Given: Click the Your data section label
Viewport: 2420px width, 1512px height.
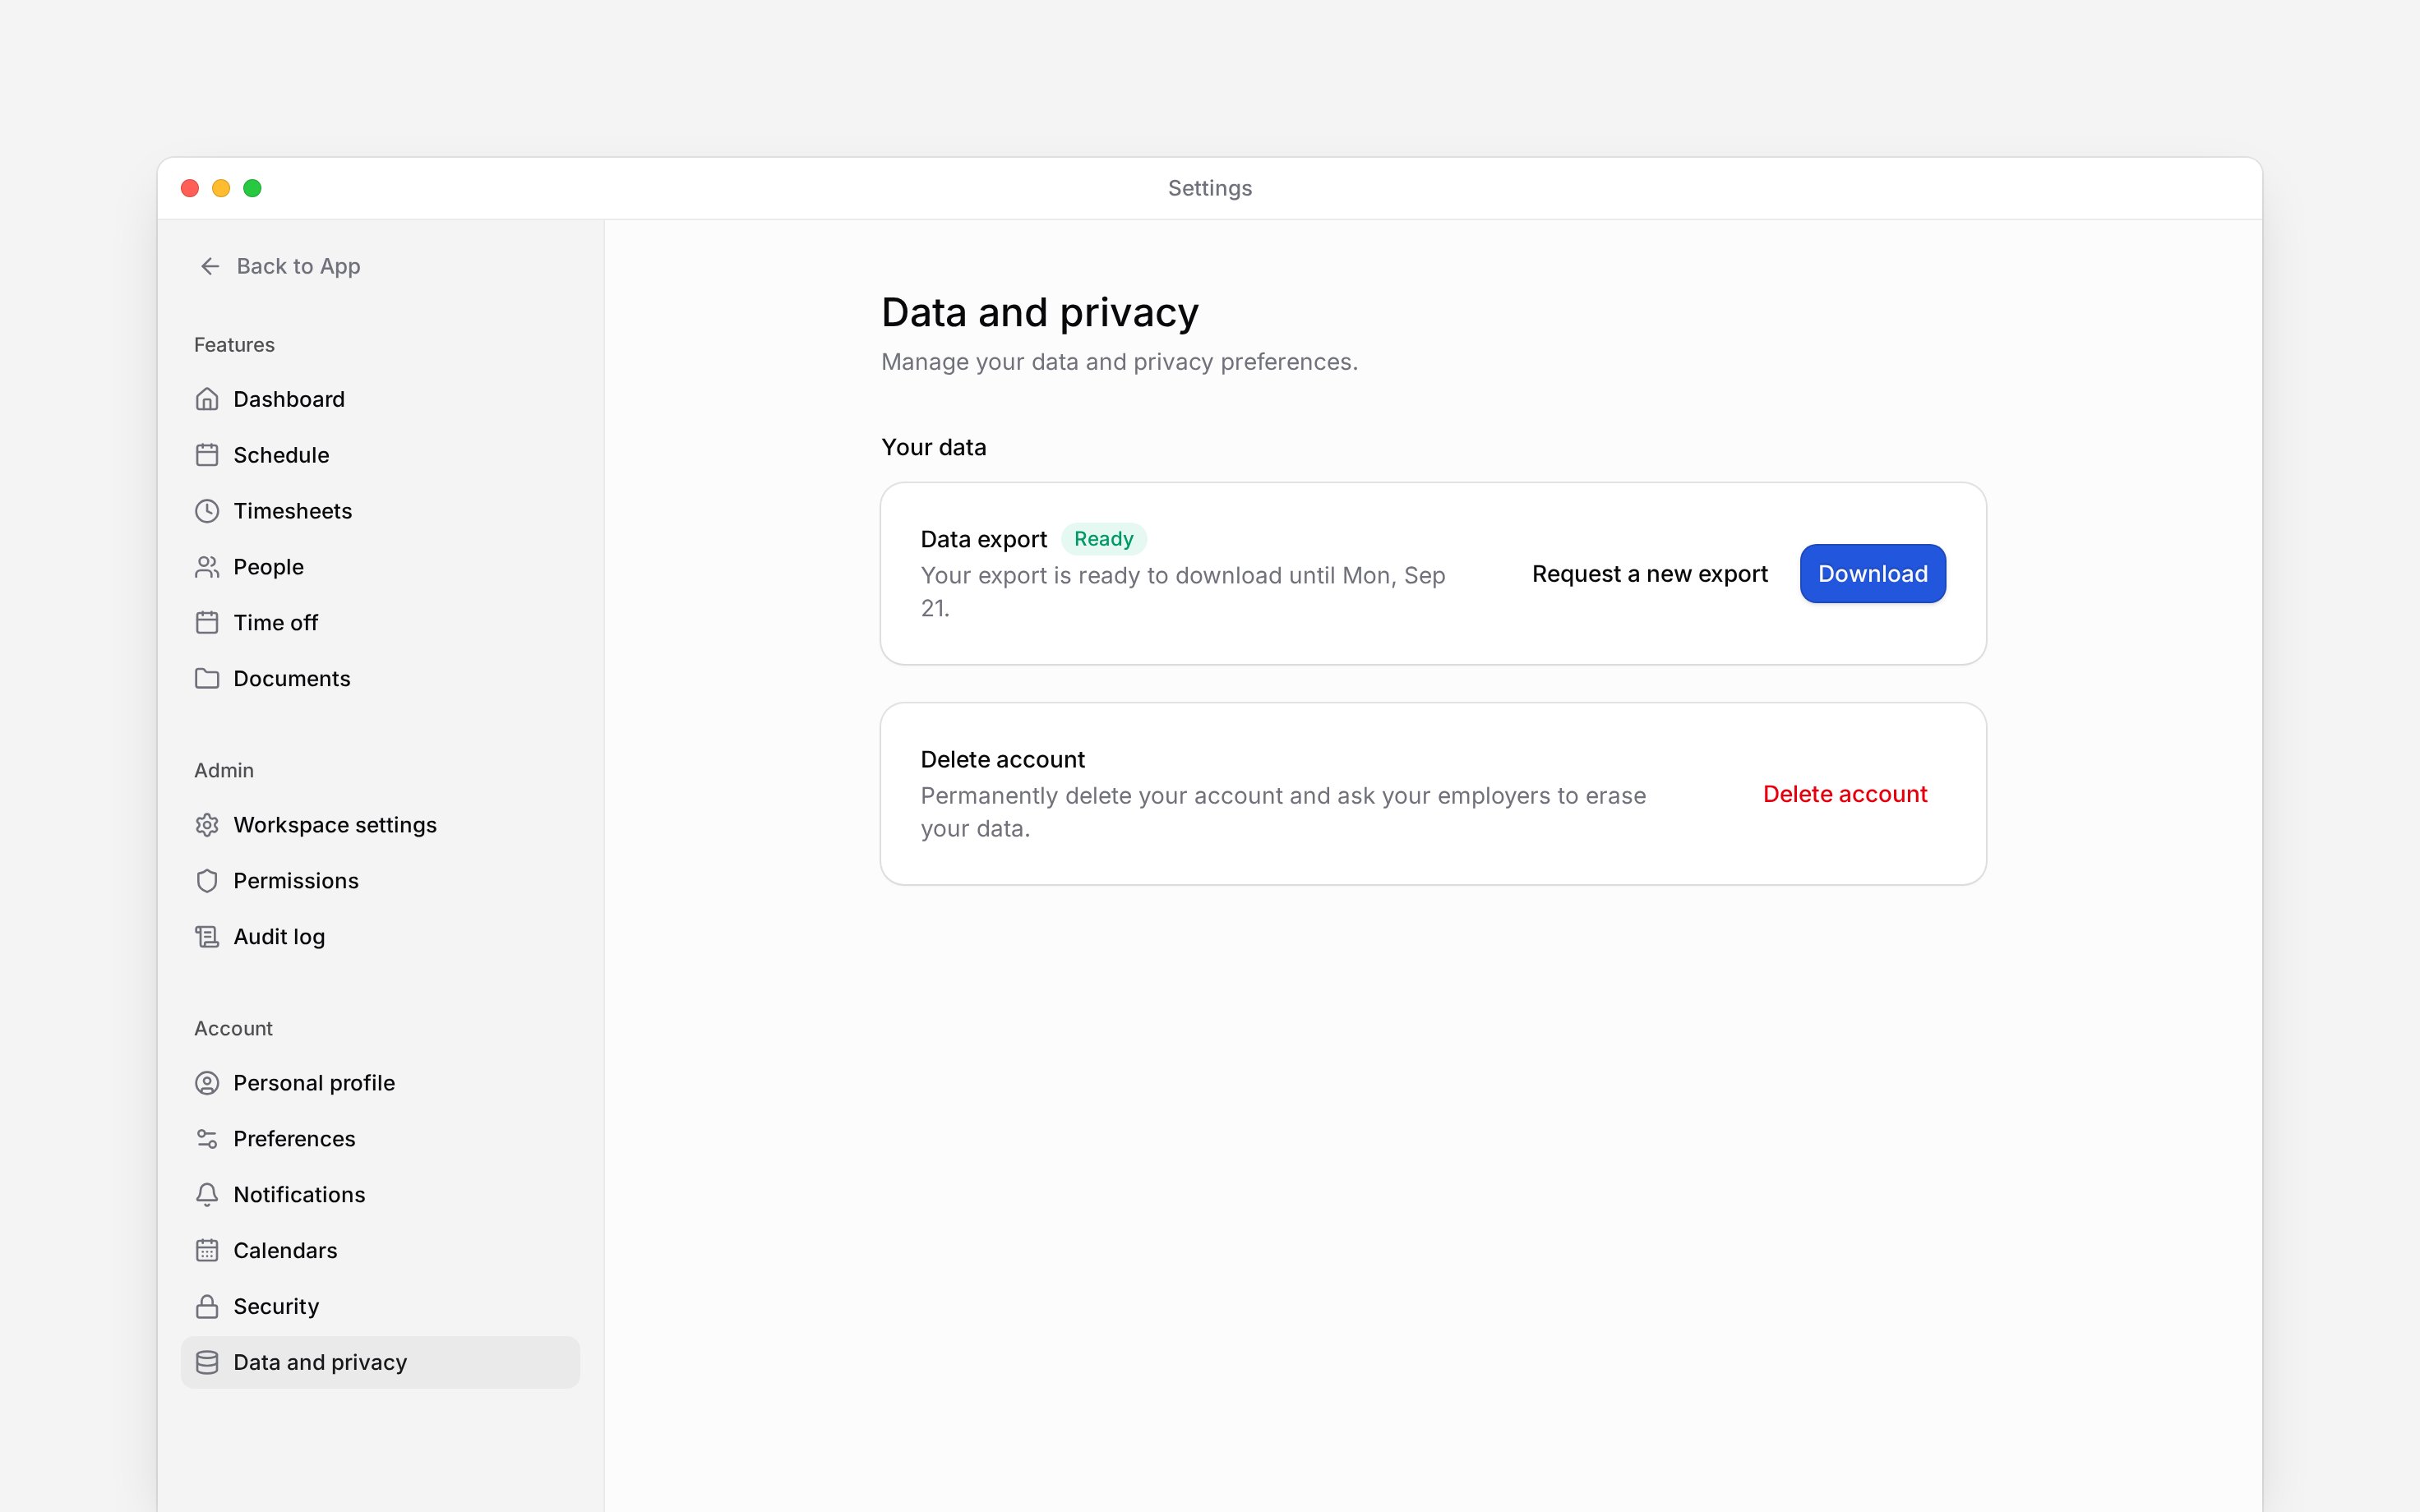Looking at the screenshot, I should [x=933, y=447].
